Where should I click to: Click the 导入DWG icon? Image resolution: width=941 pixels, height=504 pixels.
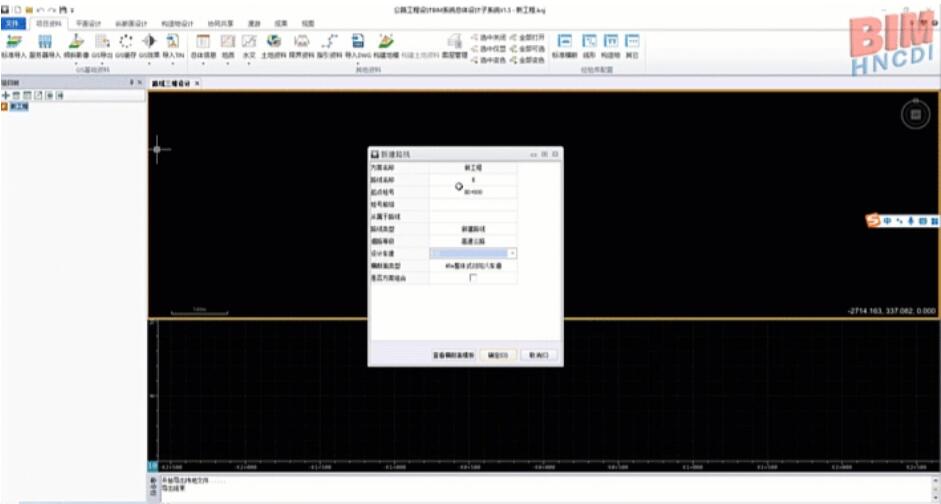tap(358, 44)
